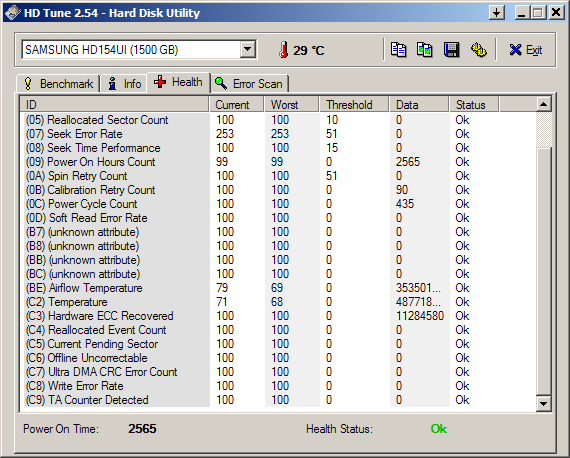
Task: Select the Ultra DMA CRC Error Count row
Action: click(278, 372)
